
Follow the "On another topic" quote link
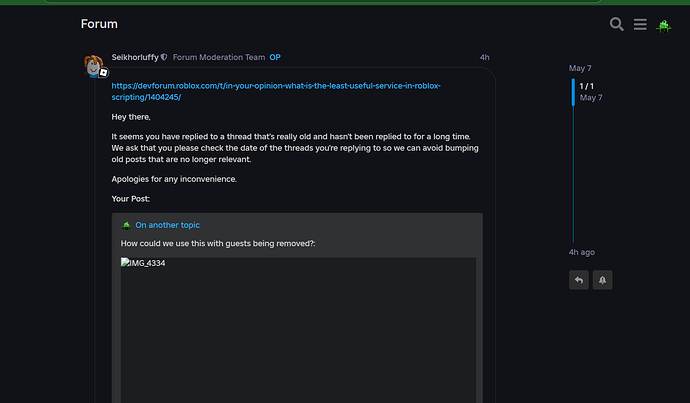point(167,225)
